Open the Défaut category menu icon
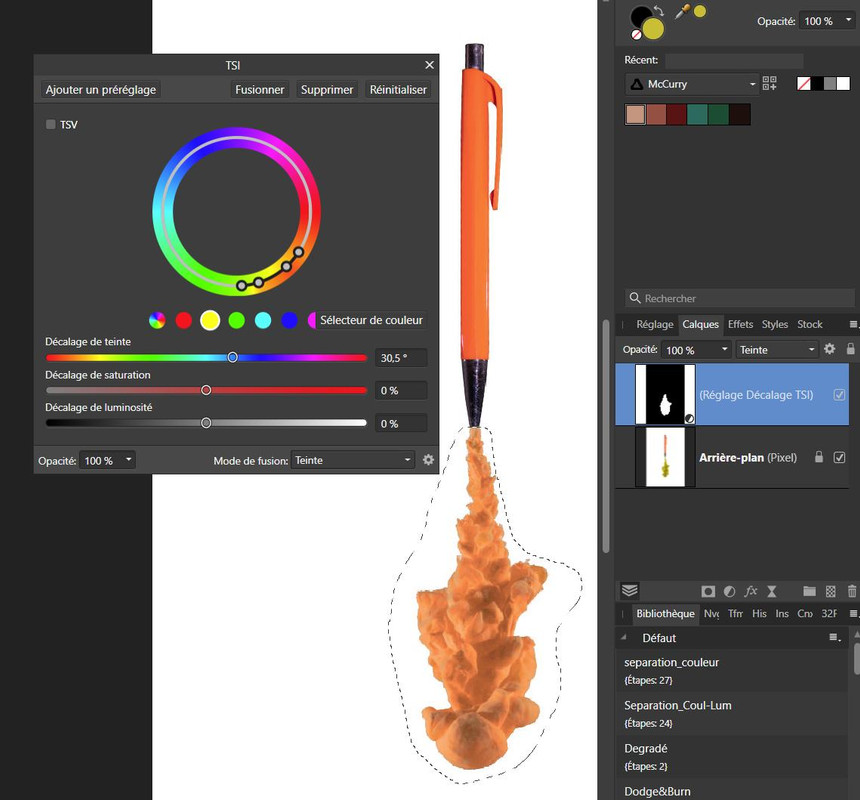Viewport: 860px width, 800px height. click(835, 637)
